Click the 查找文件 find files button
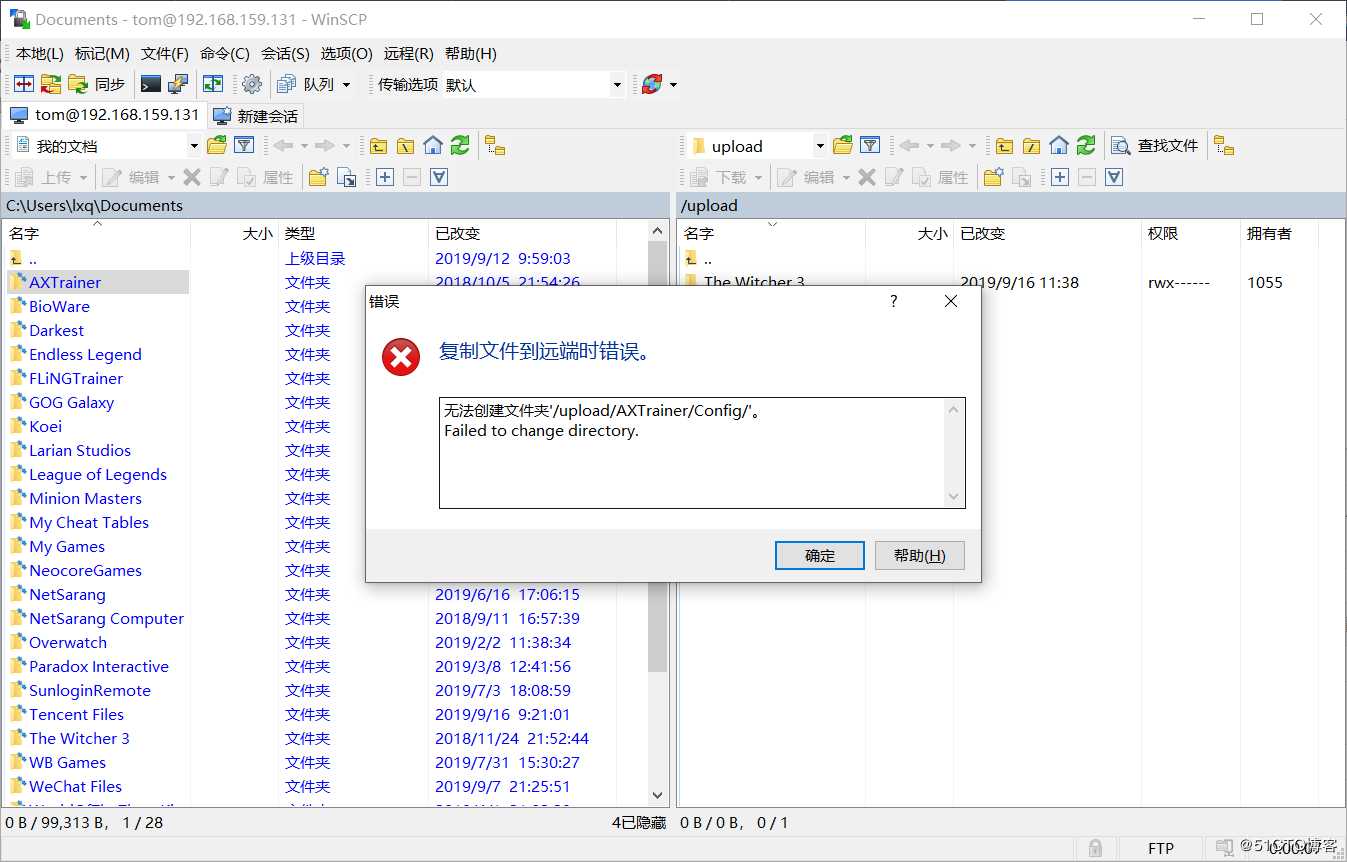The image size is (1347, 862). click(x=1155, y=146)
